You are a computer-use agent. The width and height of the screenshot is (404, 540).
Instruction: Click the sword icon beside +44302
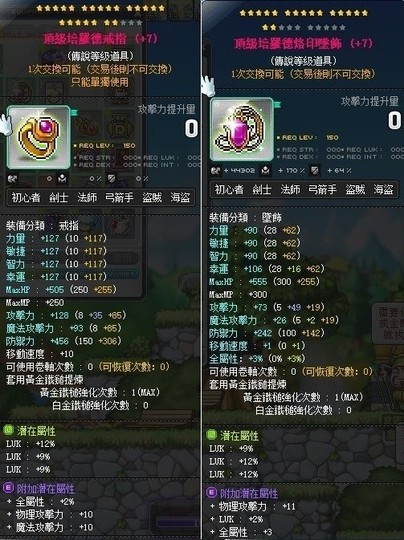tap(216, 170)
